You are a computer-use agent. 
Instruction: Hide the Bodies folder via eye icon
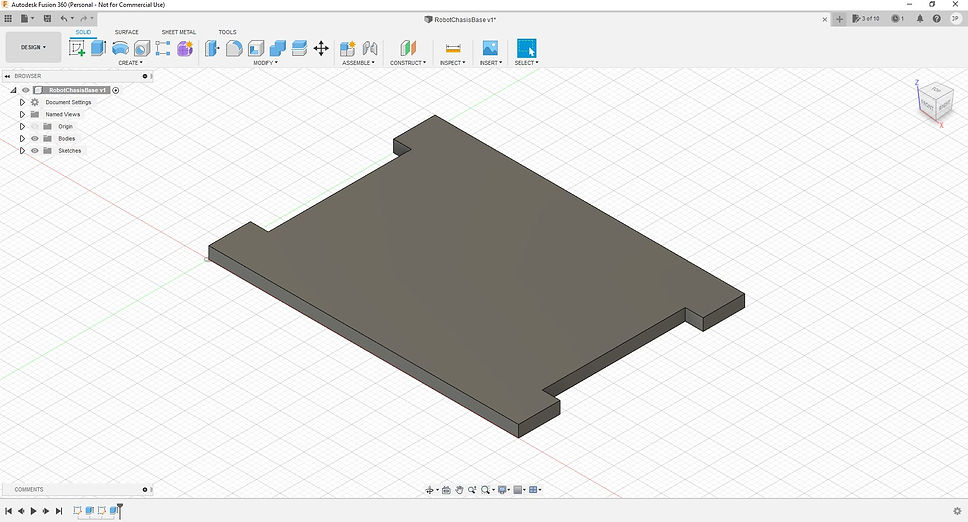(x=35, y=139)
